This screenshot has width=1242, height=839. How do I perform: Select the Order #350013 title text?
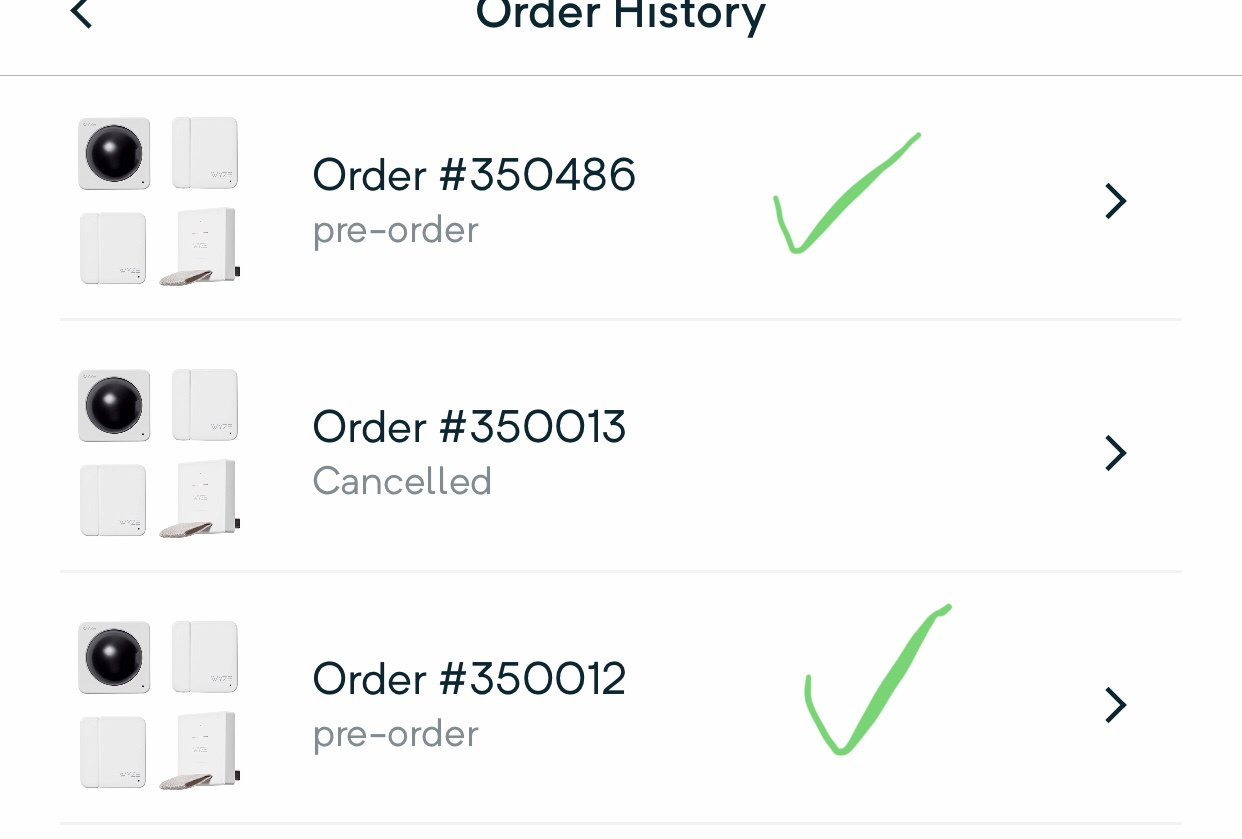(469, 427)
